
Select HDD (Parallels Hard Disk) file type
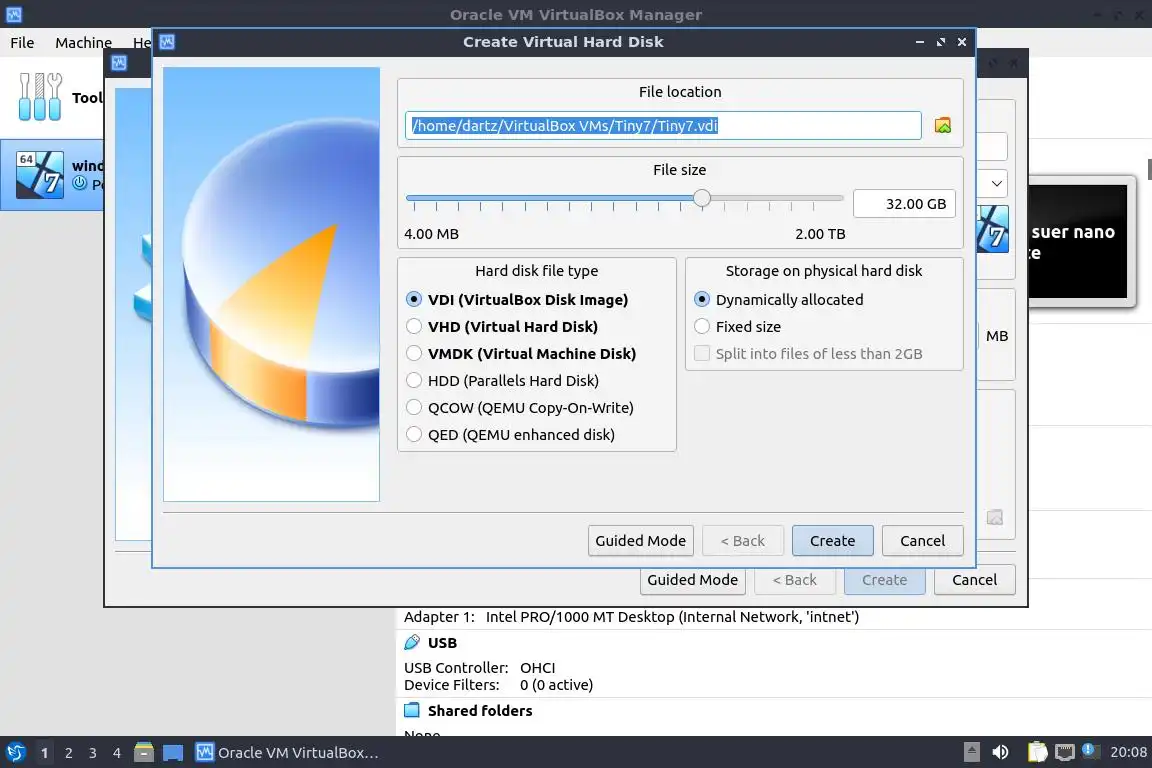503,381
